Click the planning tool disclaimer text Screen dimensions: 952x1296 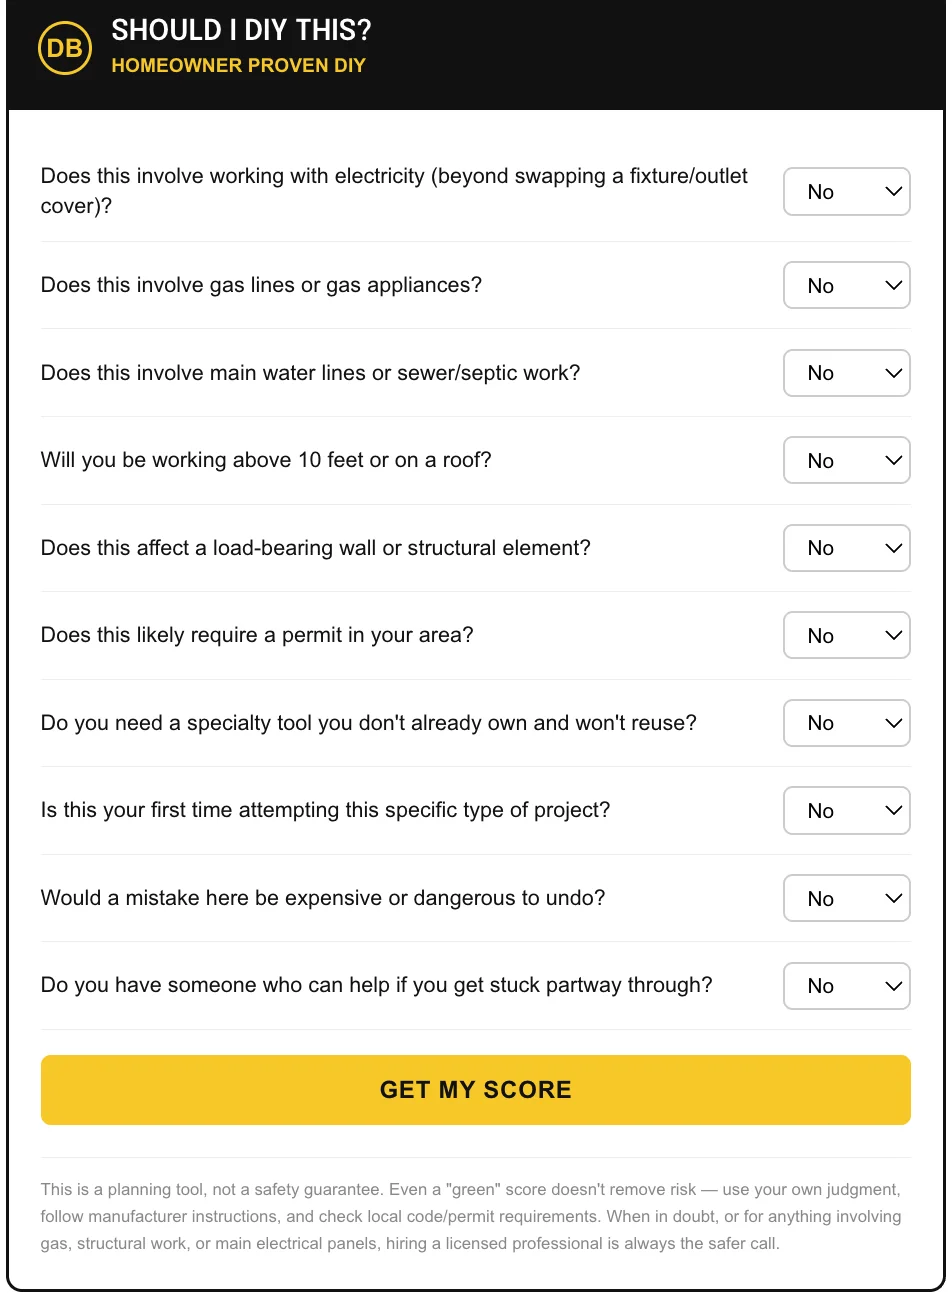(471, 1217)
